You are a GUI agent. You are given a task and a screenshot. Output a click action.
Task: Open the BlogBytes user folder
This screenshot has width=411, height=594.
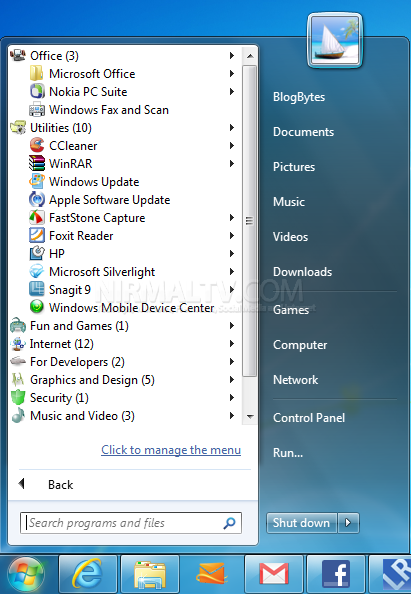click(299, 97)
